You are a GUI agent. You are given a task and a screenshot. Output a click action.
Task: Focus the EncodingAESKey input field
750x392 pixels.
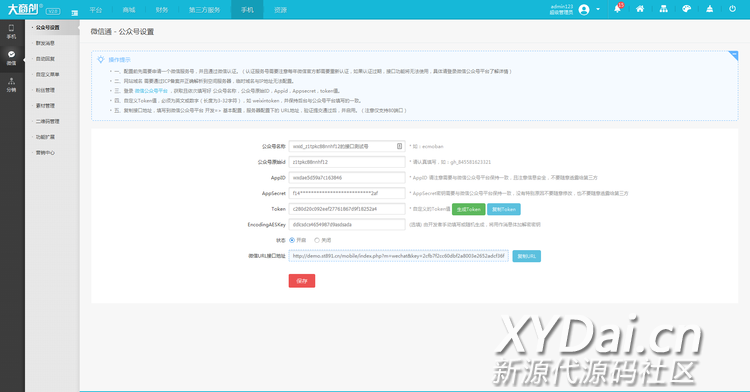point(347,225)
